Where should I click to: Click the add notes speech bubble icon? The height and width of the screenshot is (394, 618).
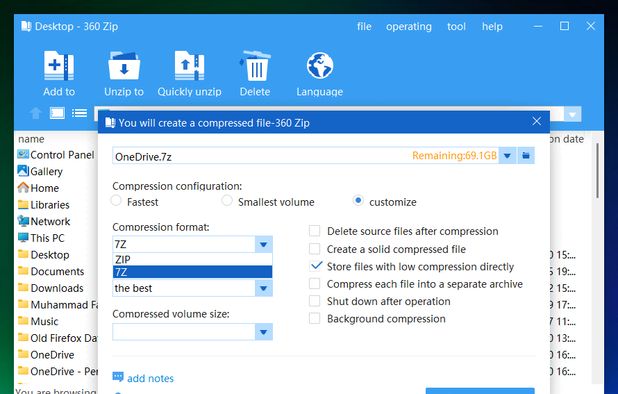tap(118, 377)
